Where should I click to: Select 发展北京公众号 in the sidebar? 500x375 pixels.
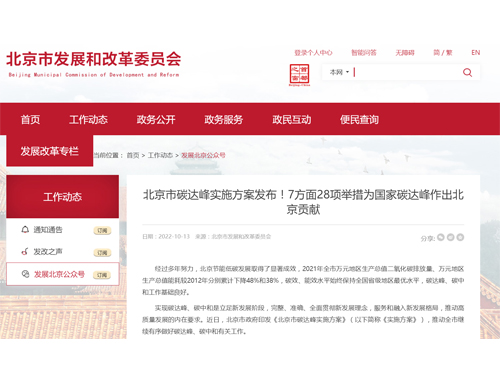(x=59, y=274)
